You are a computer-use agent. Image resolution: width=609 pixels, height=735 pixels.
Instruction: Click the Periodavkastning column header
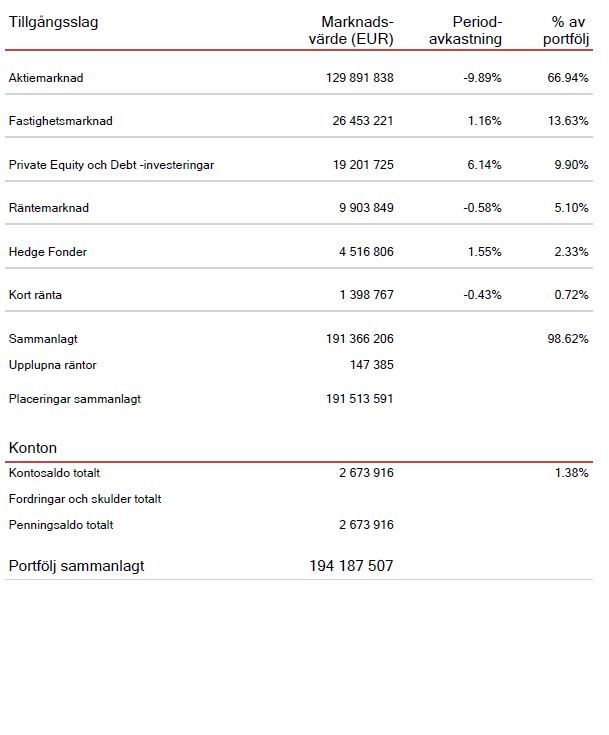point(465,30)
